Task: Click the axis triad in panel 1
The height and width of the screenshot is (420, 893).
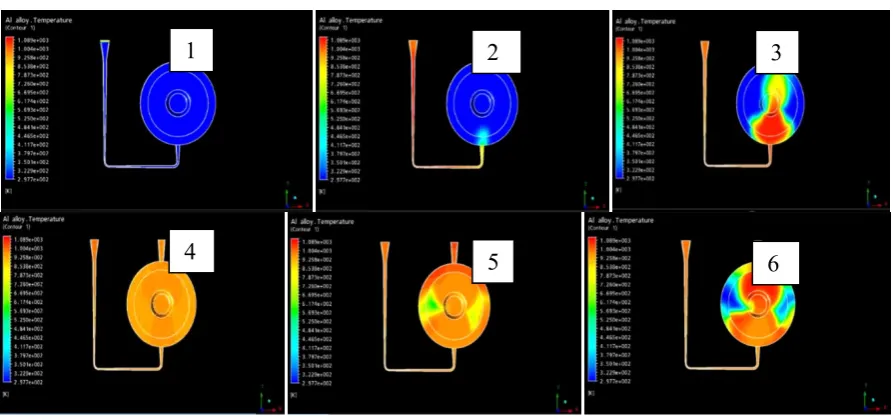Action: (297, 197)
